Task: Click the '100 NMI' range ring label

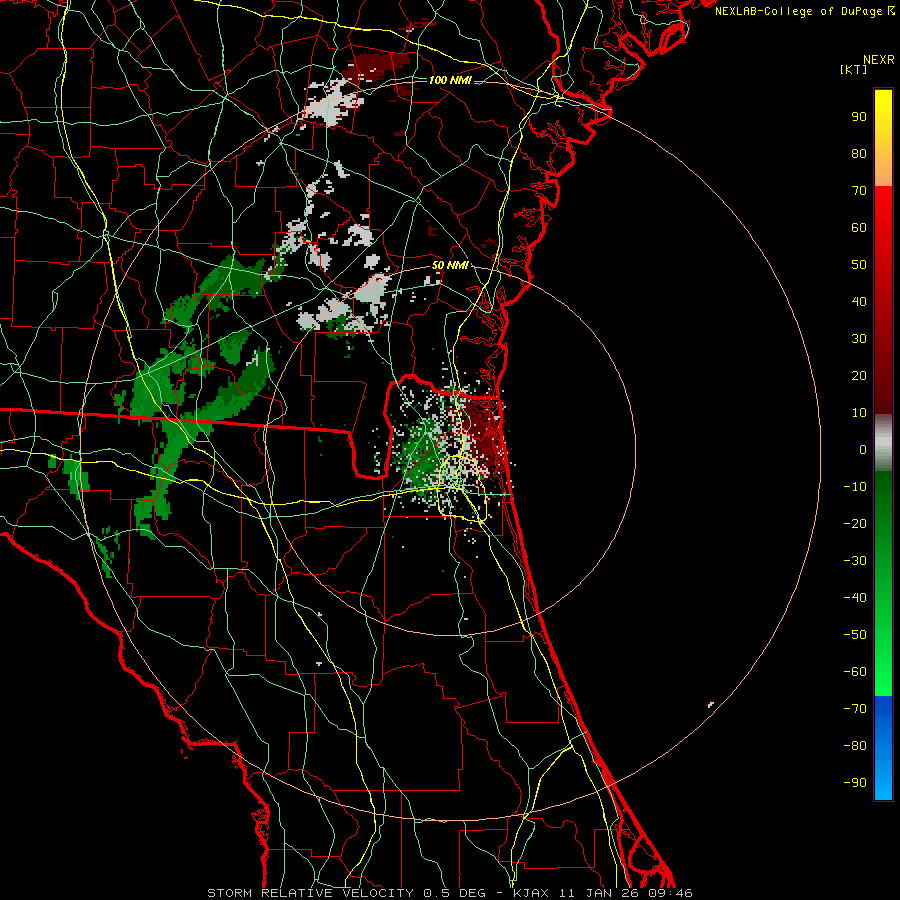Action: point(450,80)
